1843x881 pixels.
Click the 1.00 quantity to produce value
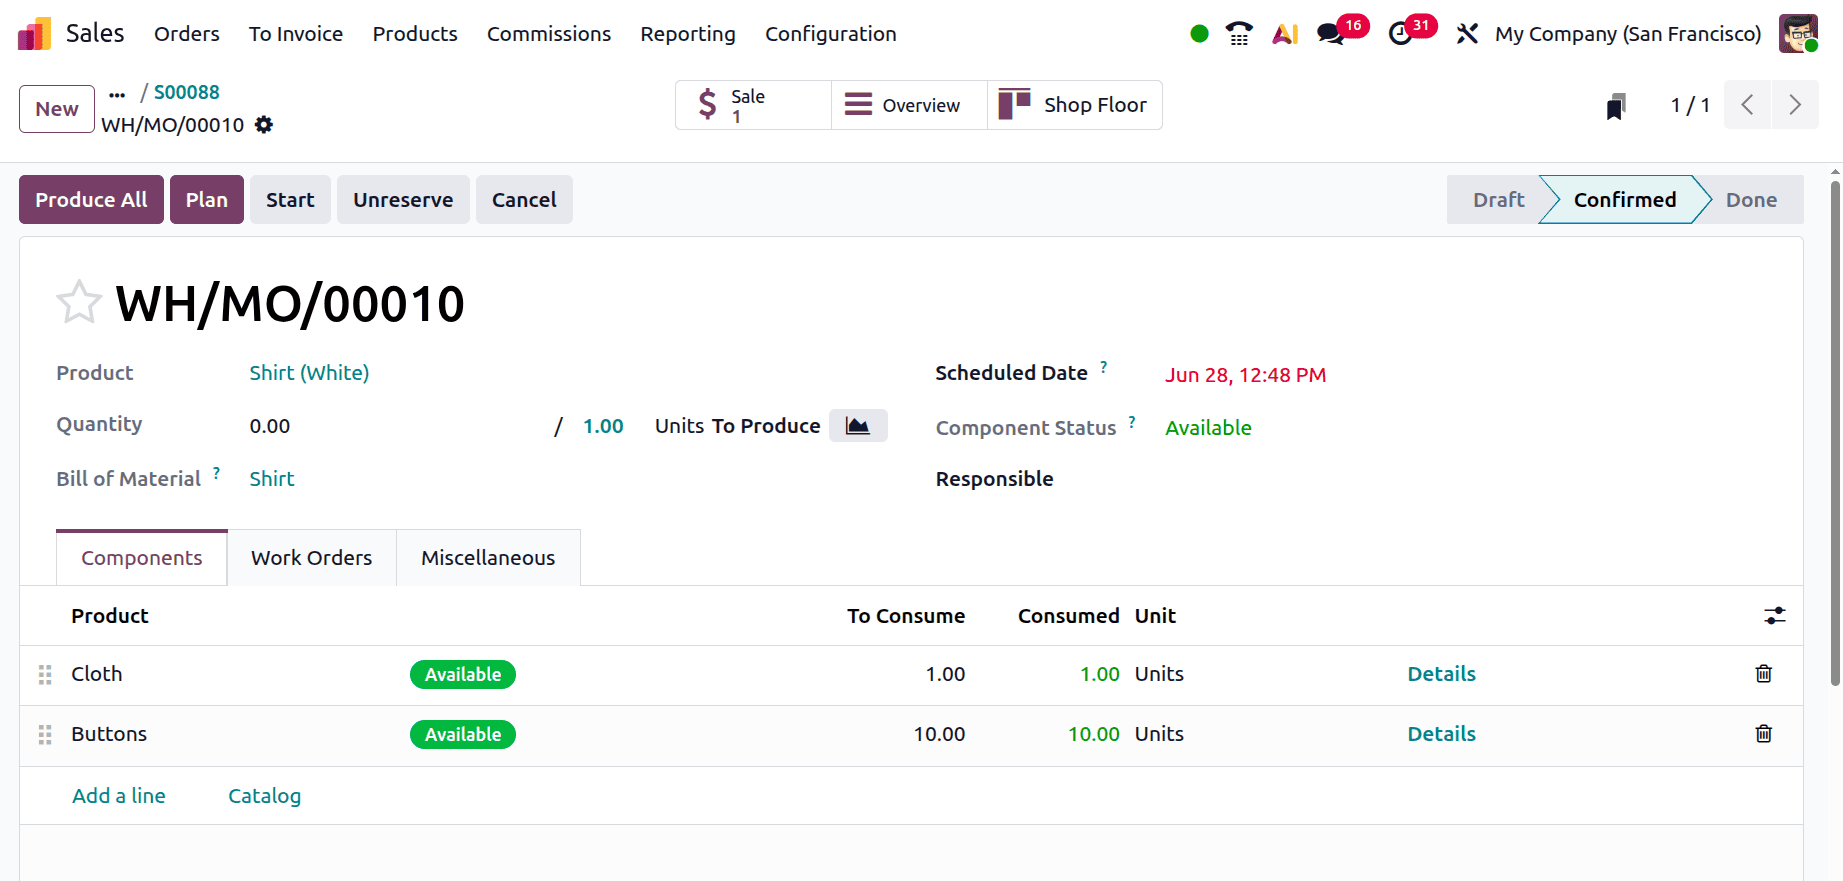tap(603, 426)
